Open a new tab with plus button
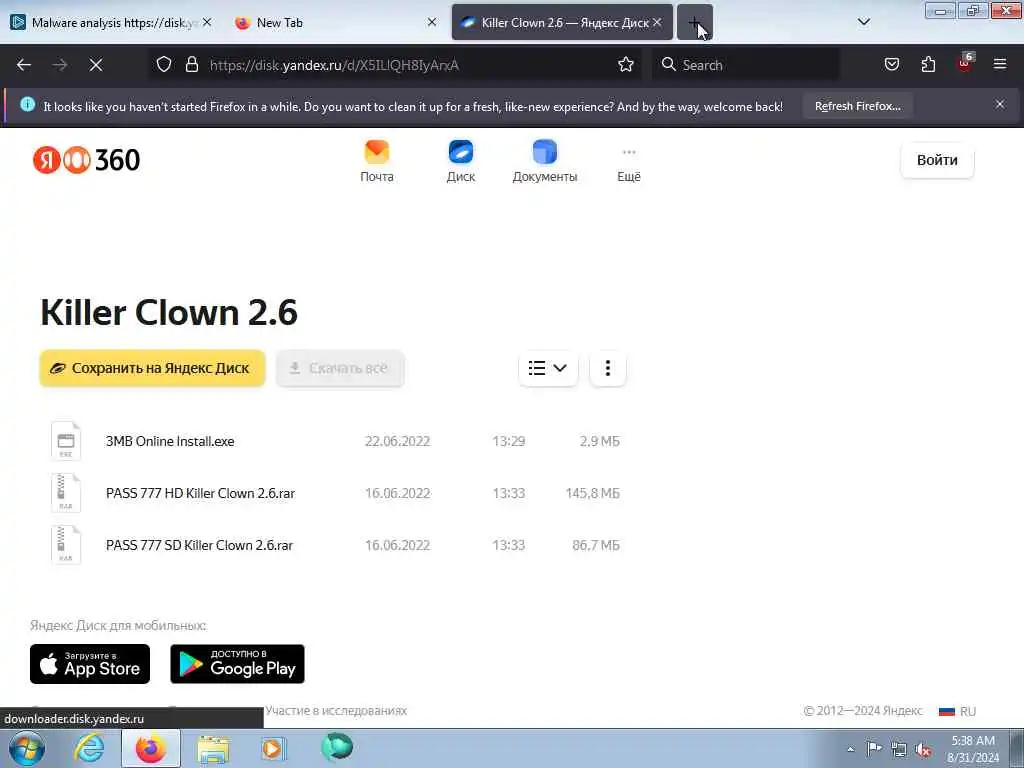 (x=694, y=23)
